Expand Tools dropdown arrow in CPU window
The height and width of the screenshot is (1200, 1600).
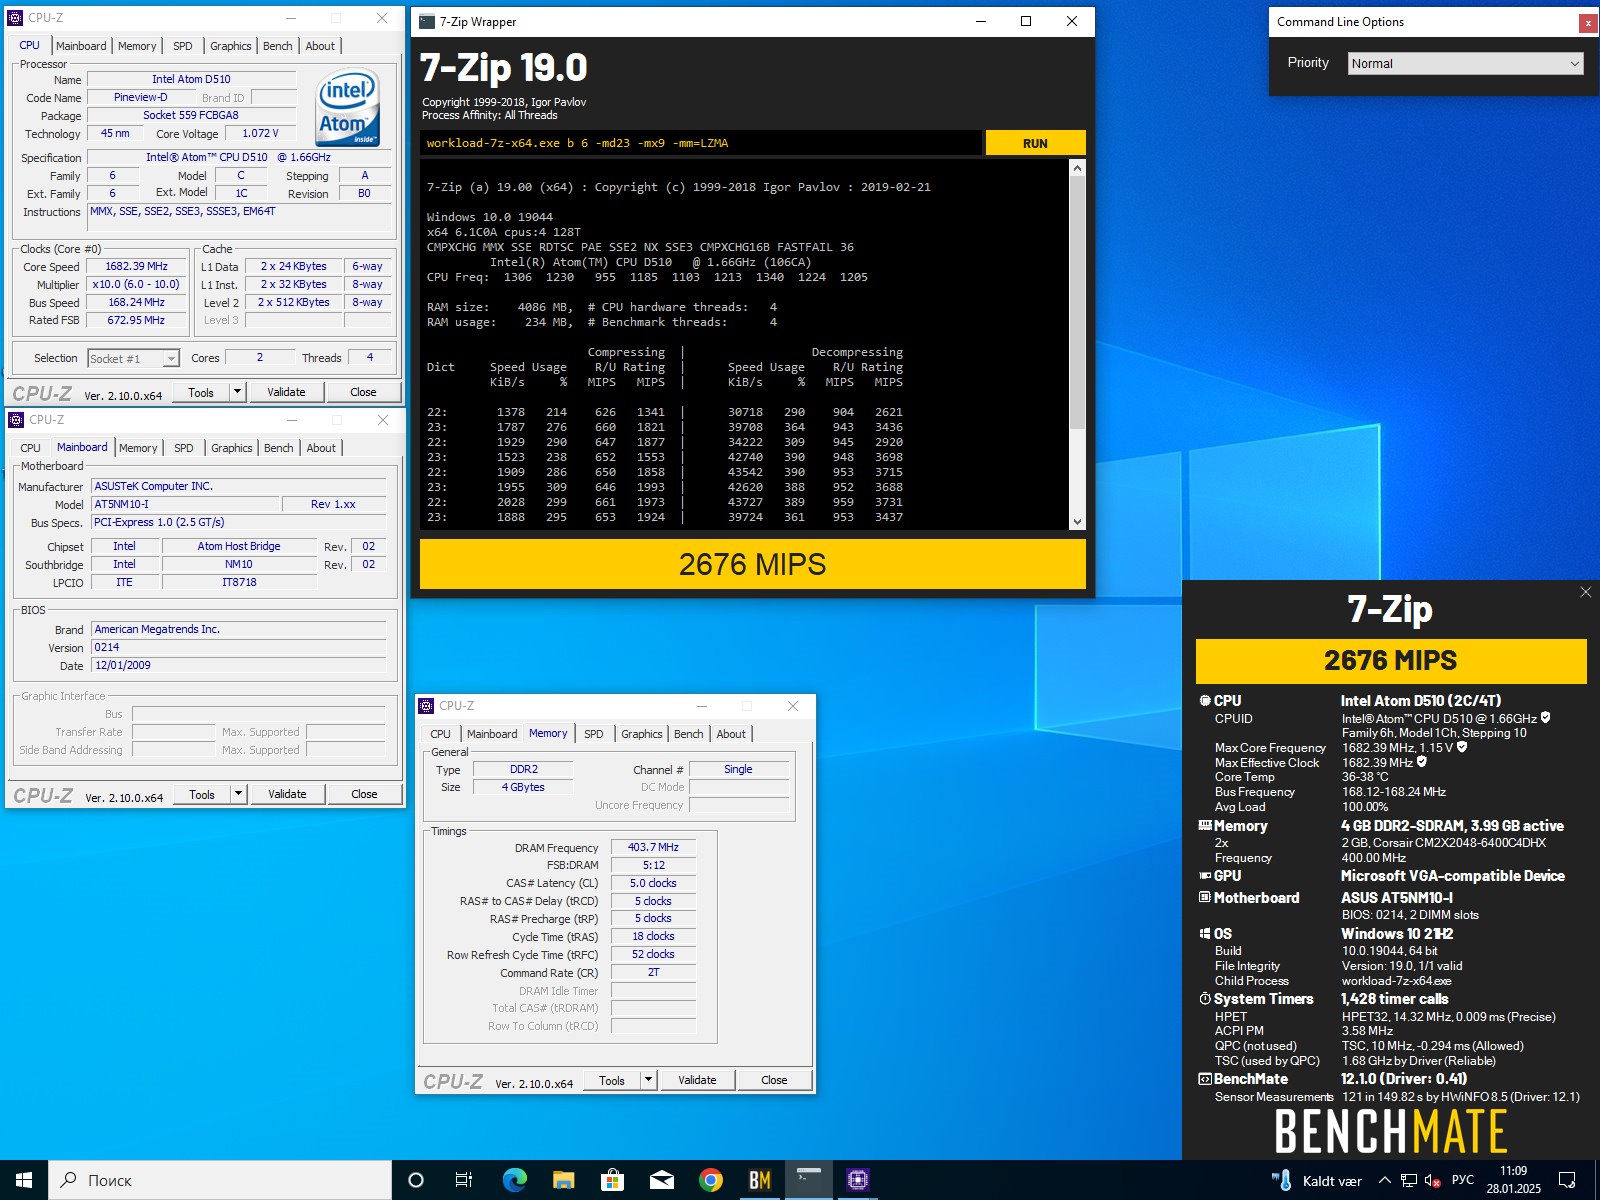coord(237,392)
